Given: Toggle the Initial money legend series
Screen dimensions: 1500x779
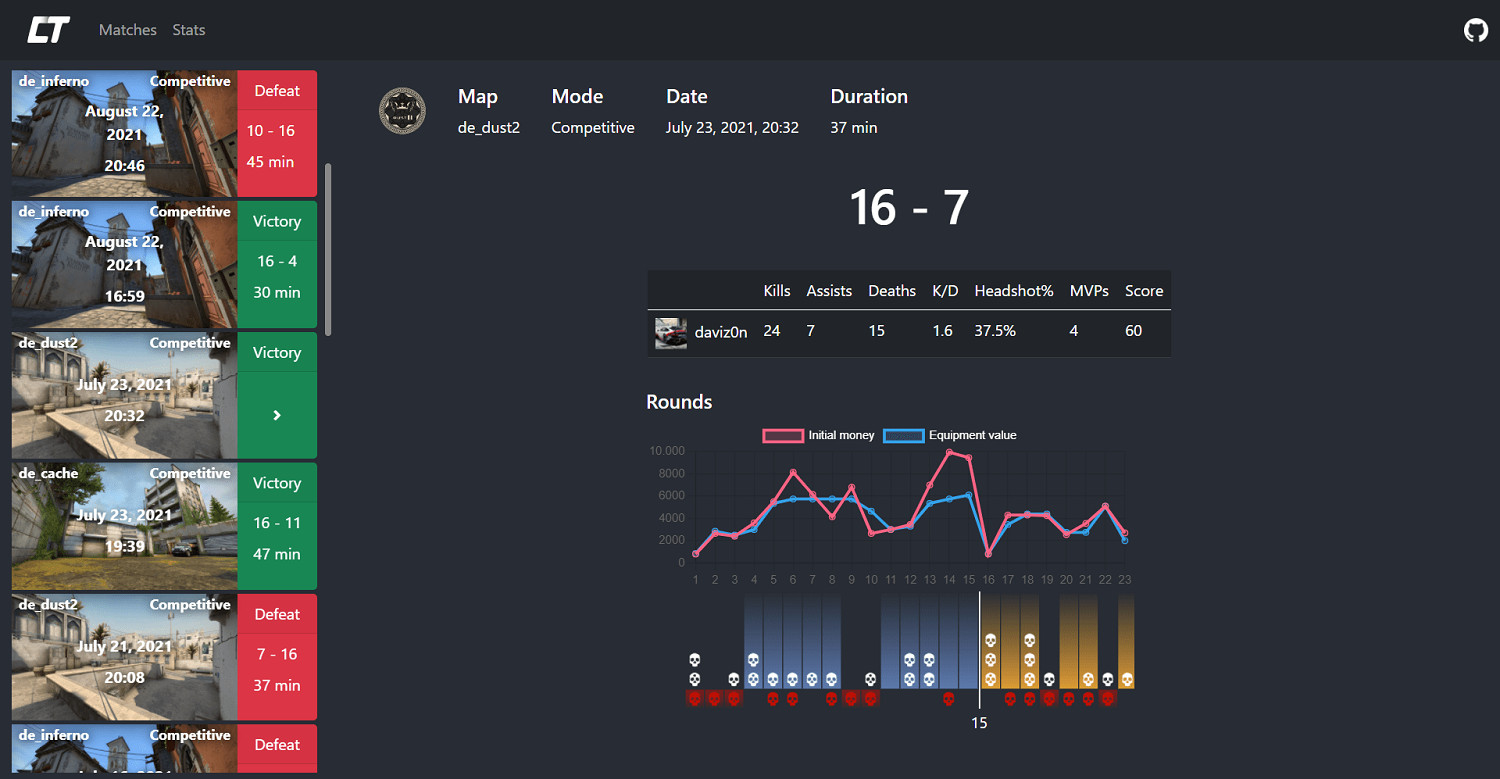Looking at the screenshot, I should point(818,435).
